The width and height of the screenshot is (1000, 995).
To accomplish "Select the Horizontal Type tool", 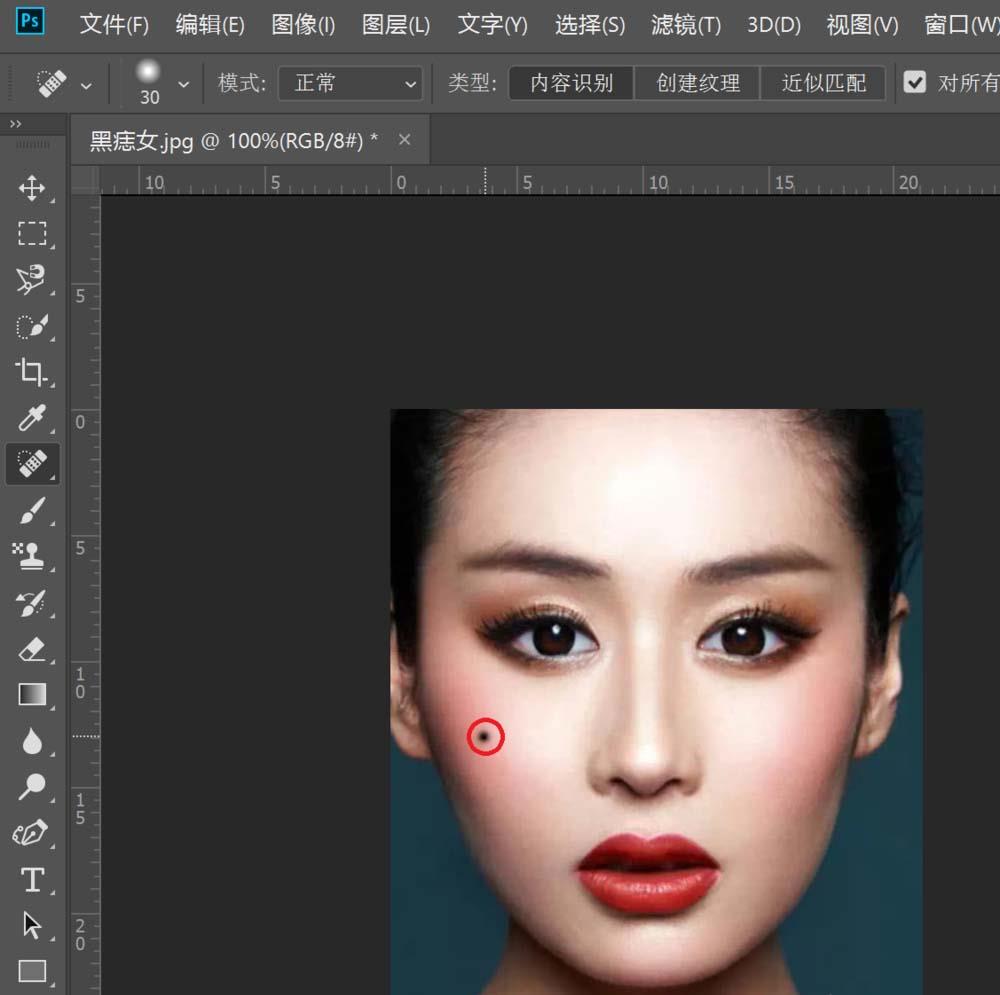I will point(32,880).
